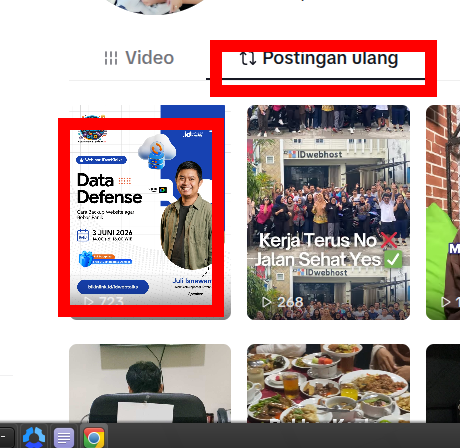Click the Video grid icon
460x448 pixels.
[111, 58]
